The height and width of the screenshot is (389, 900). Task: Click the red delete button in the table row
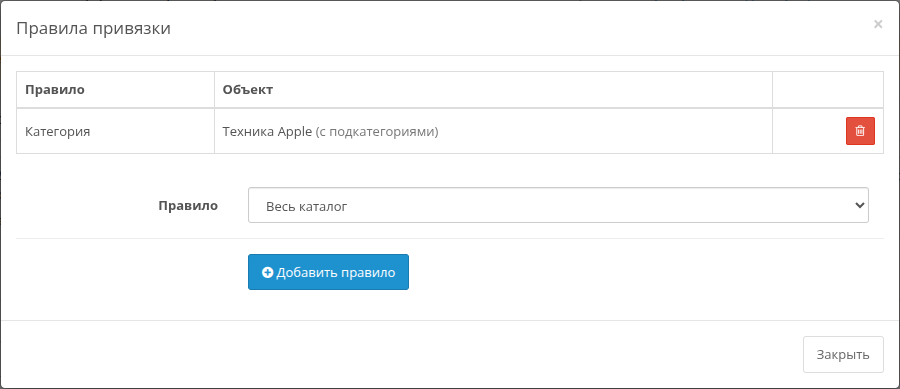[x=860, y=131]
